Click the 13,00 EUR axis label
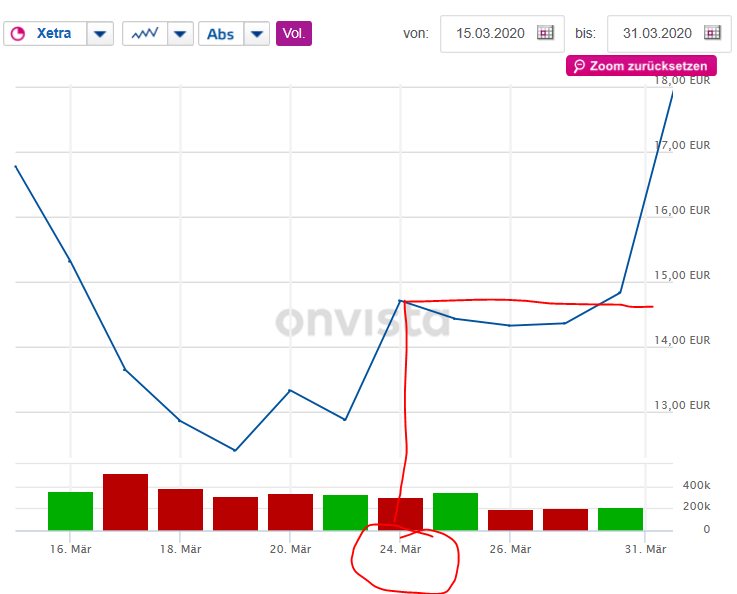Screen dimensions: 737x594 point(682,405)
